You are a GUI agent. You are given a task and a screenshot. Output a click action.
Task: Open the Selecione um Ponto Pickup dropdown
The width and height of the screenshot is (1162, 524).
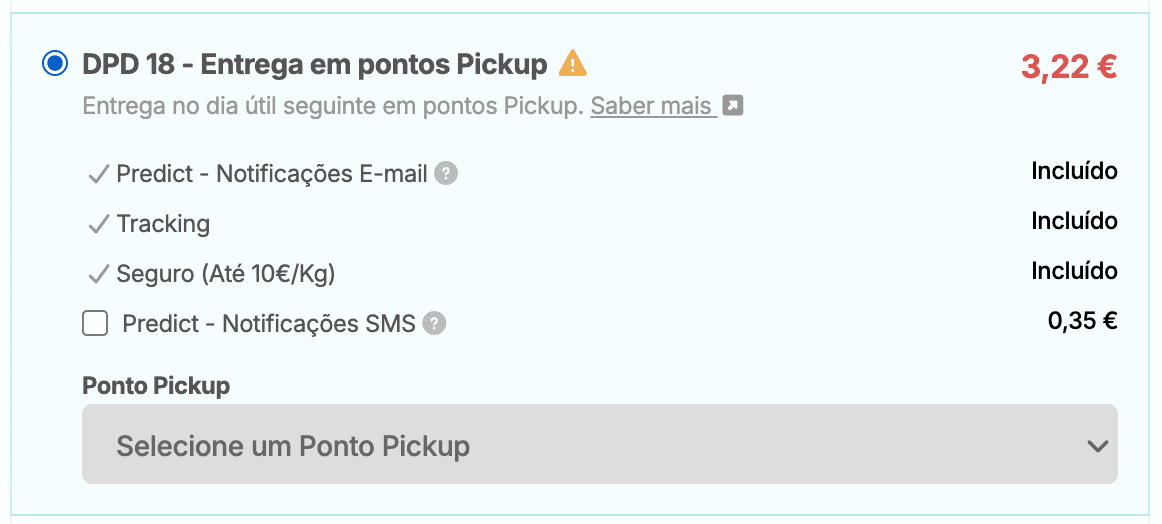click(598, 445)
